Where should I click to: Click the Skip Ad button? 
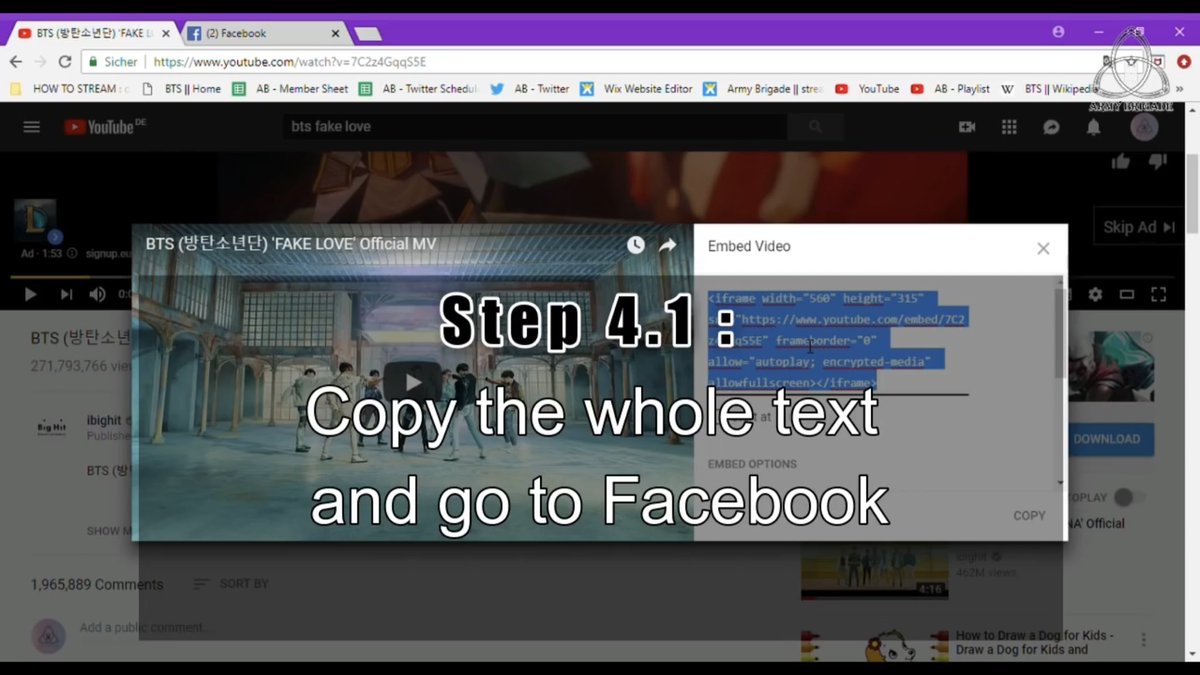pyautogui.click(x=1139, y=227)
